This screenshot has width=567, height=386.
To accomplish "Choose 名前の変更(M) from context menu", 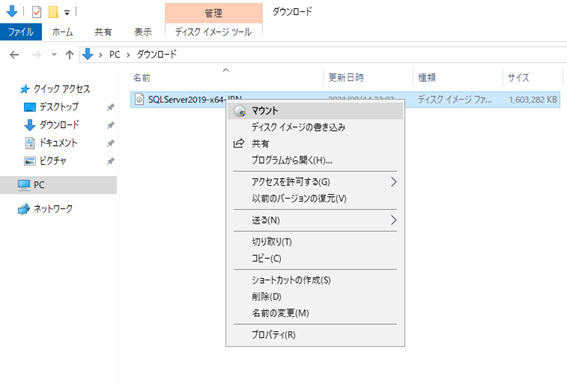I will [315, 313].
